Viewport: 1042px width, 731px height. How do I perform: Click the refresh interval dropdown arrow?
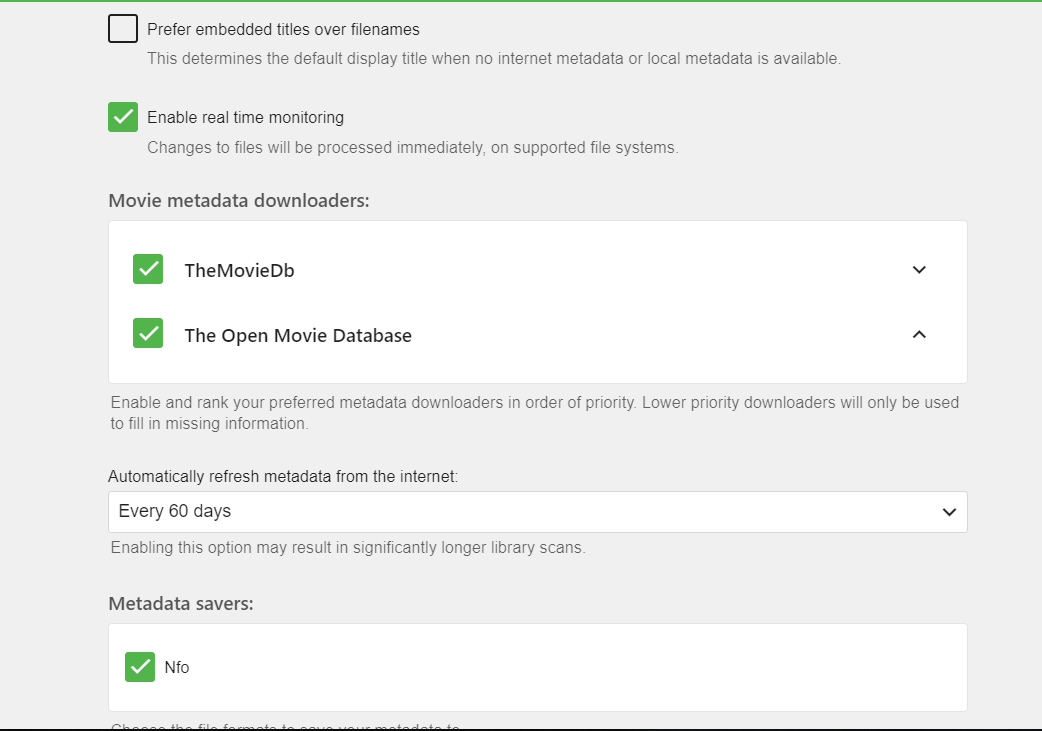click(x=949, y=512)
